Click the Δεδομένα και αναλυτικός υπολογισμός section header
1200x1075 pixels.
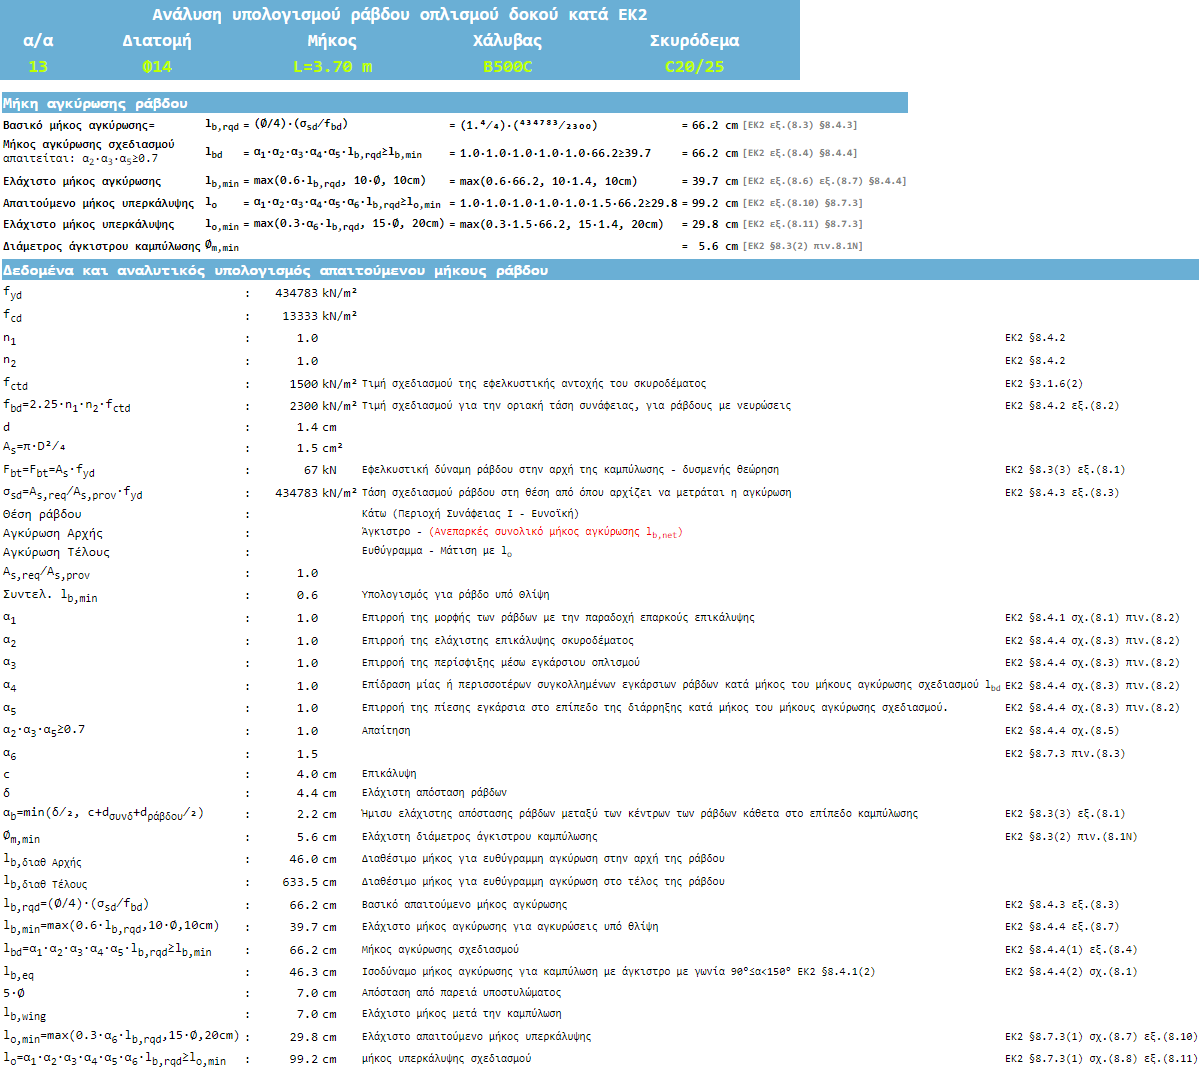[x=275, y=271]
